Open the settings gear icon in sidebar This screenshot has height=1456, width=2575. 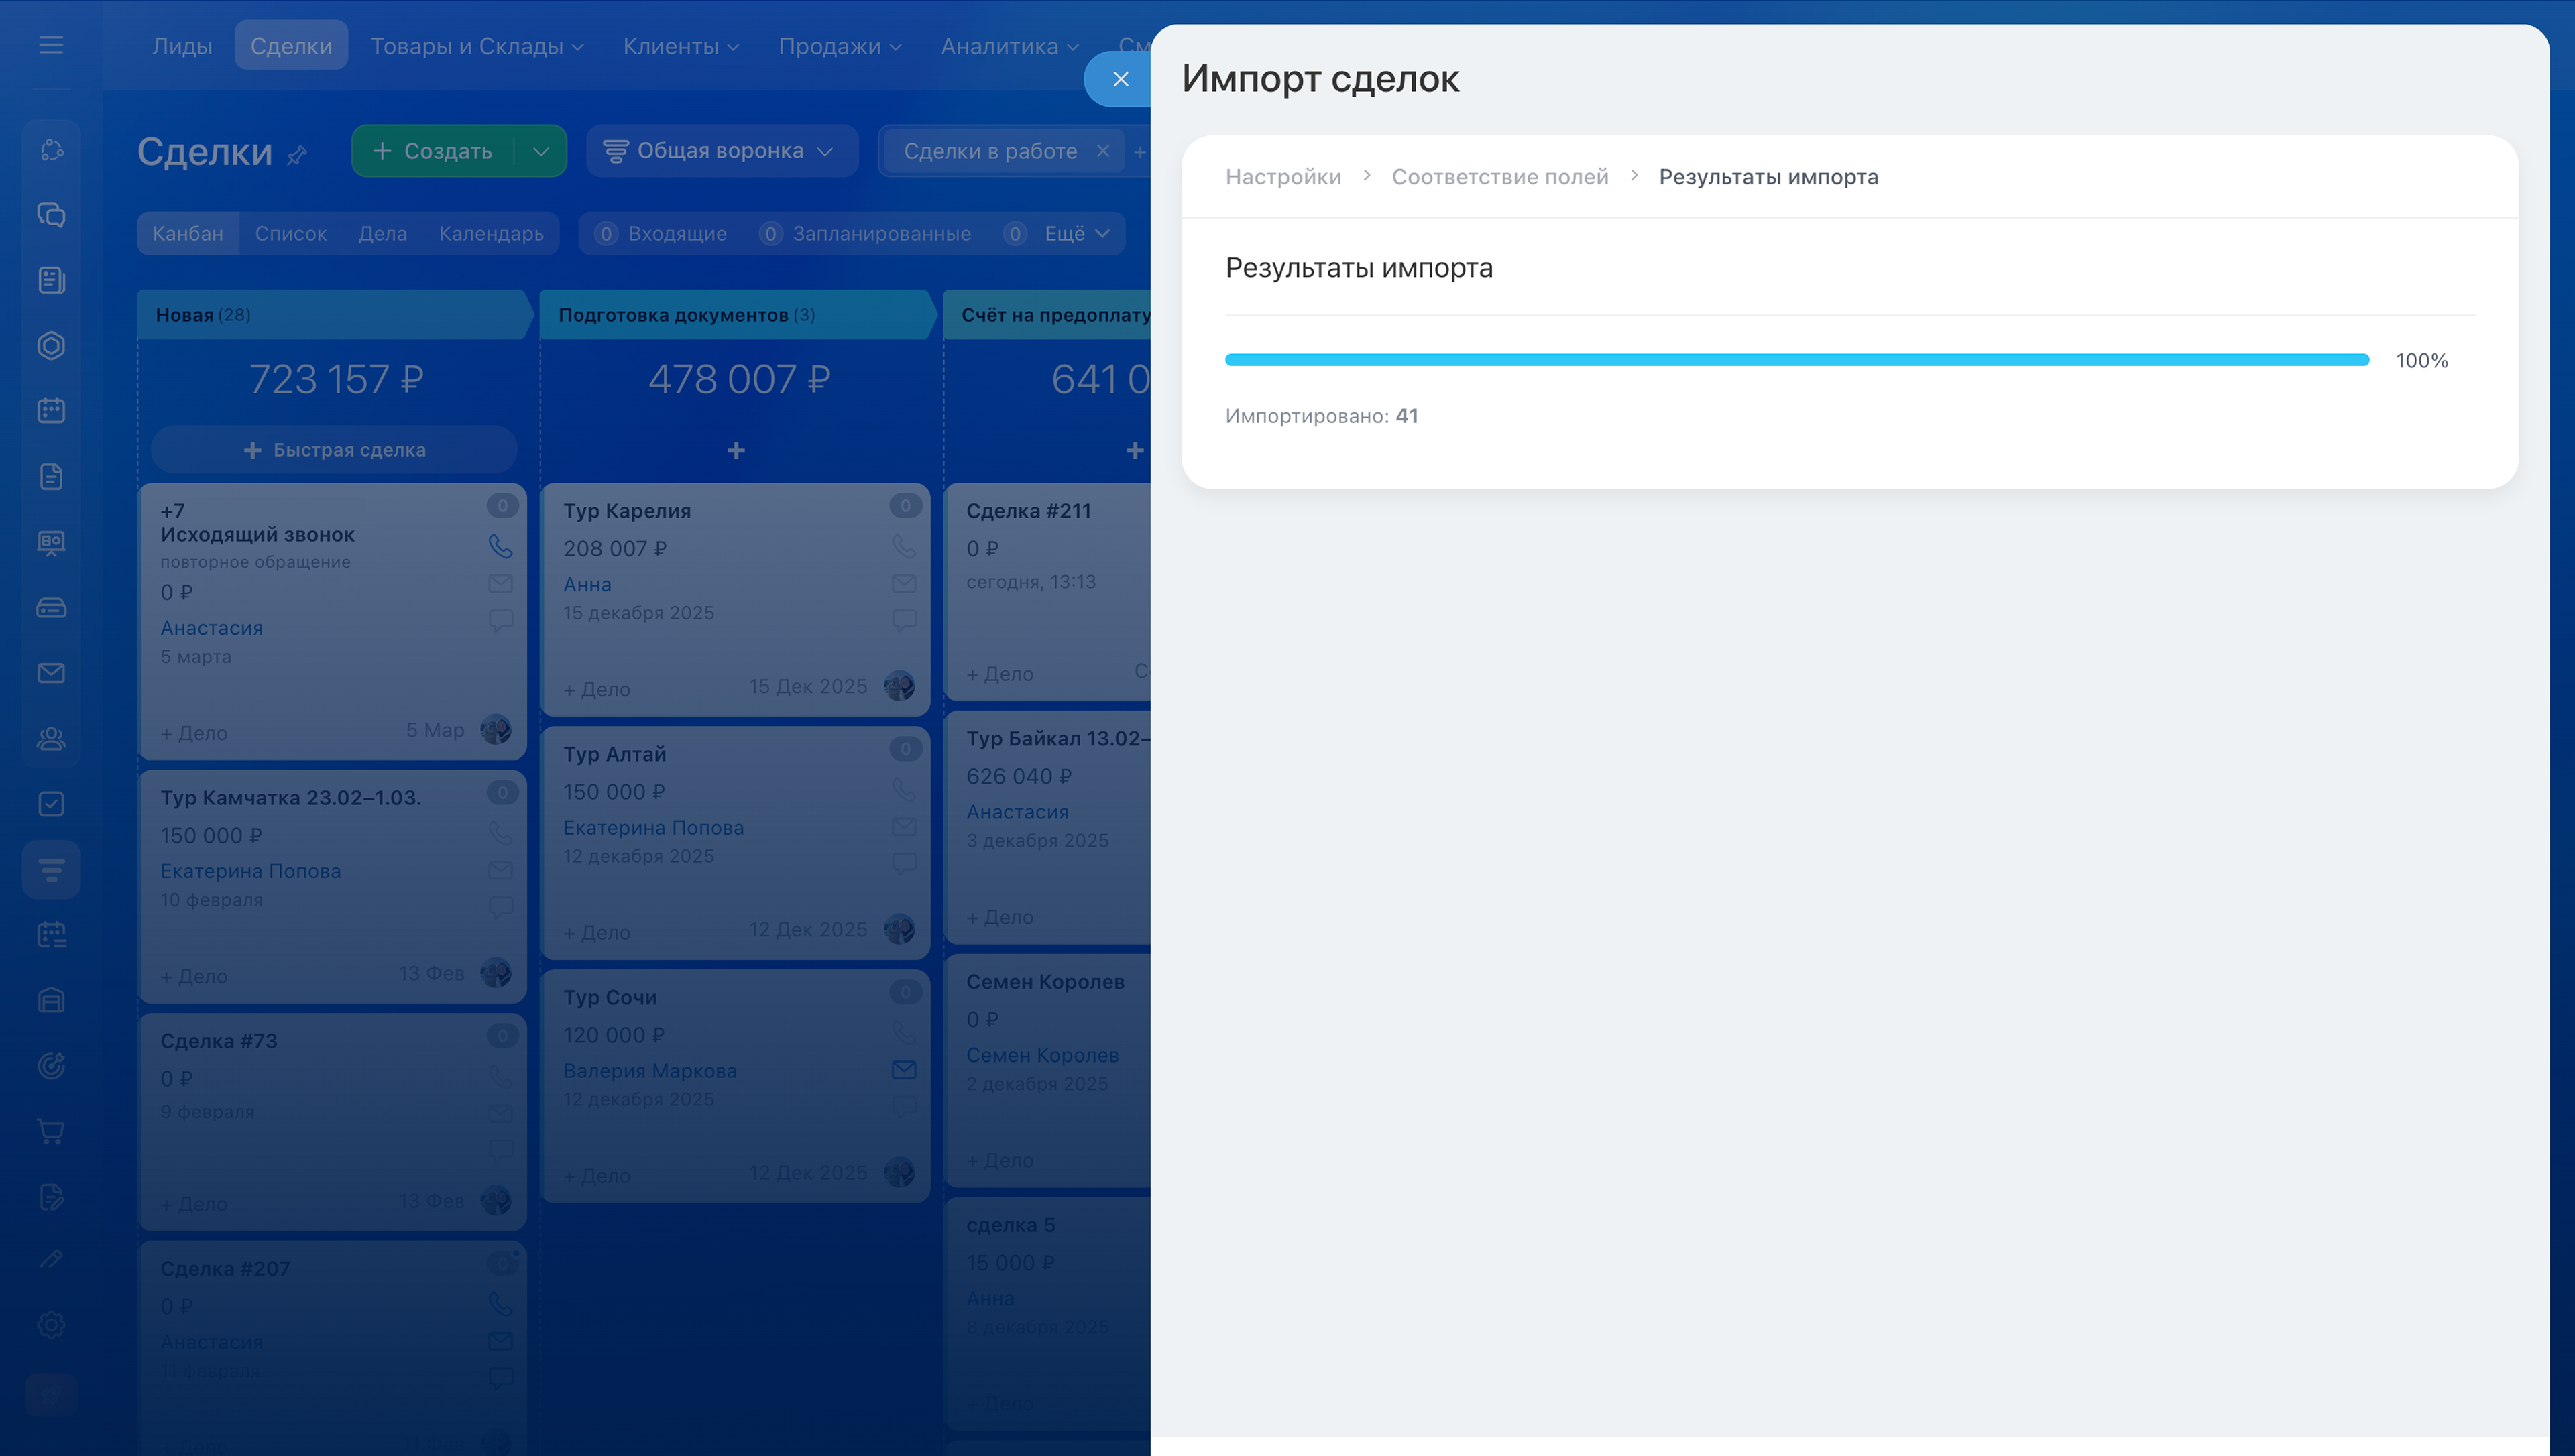(51, 1324)
